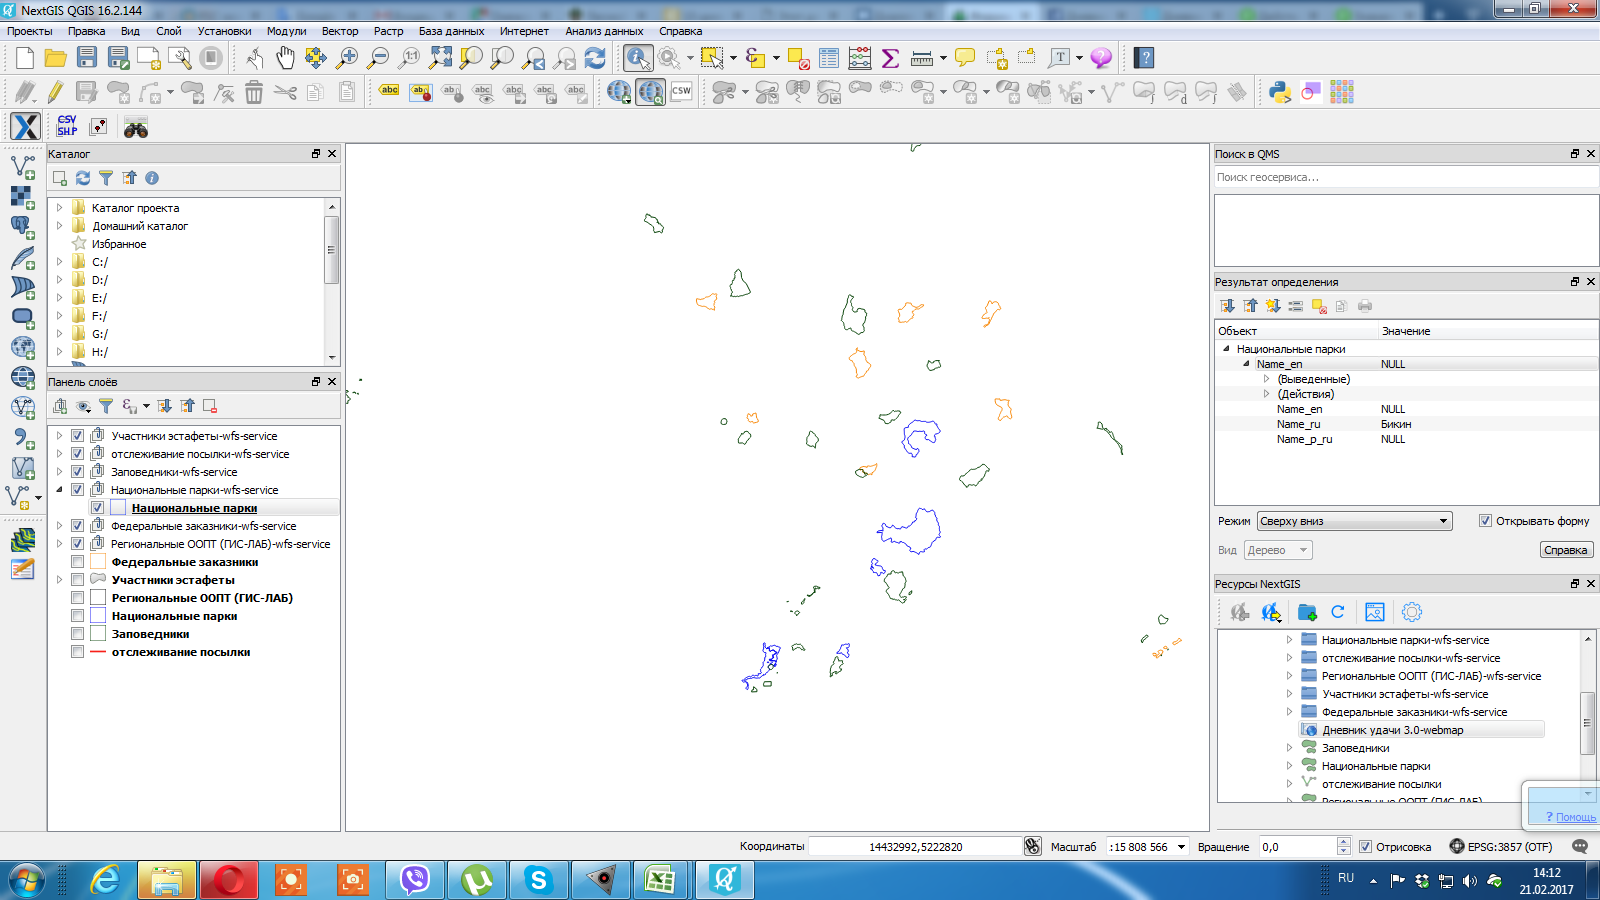This screenshot has width=1600, height=900.
Task: Toggle editing with the yellow pencil icon
Action: click(x=55, y=93)
